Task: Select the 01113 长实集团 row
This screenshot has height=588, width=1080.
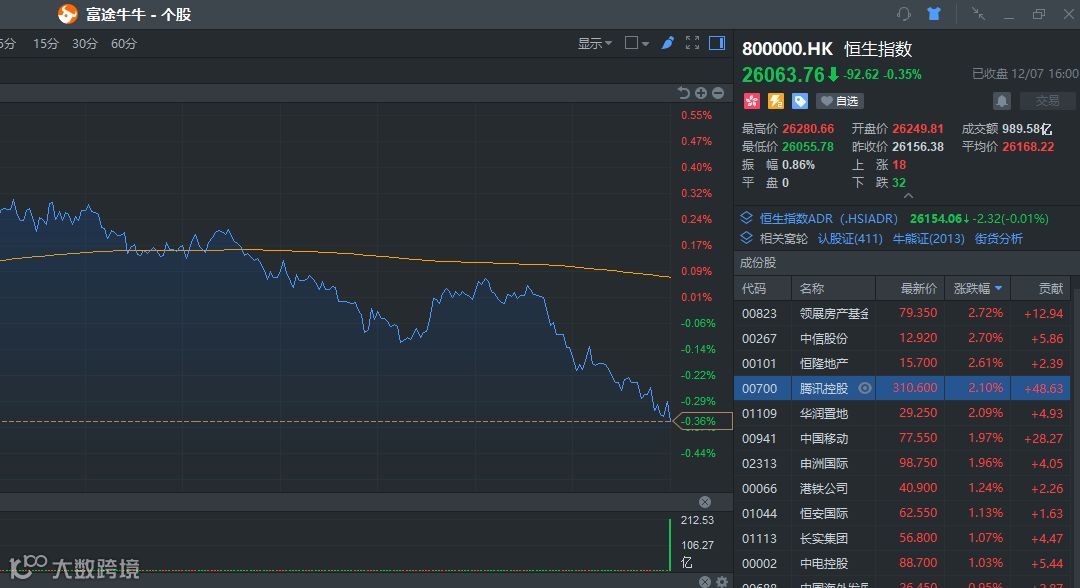Action: [x=902, y=538]
